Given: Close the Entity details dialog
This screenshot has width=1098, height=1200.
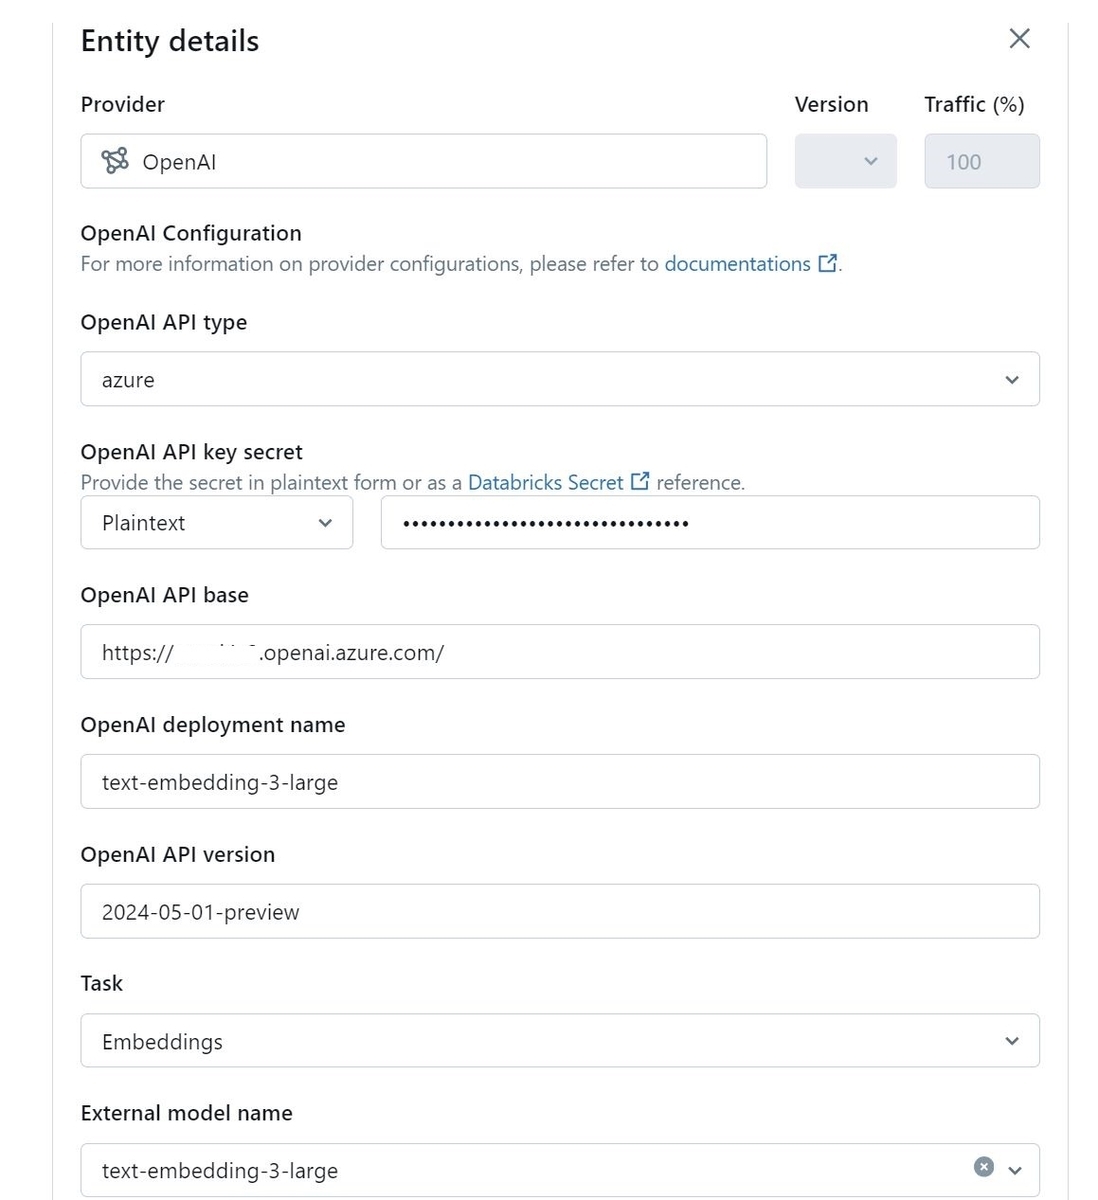Looking at the screenshot, I should click(1018, 38).
